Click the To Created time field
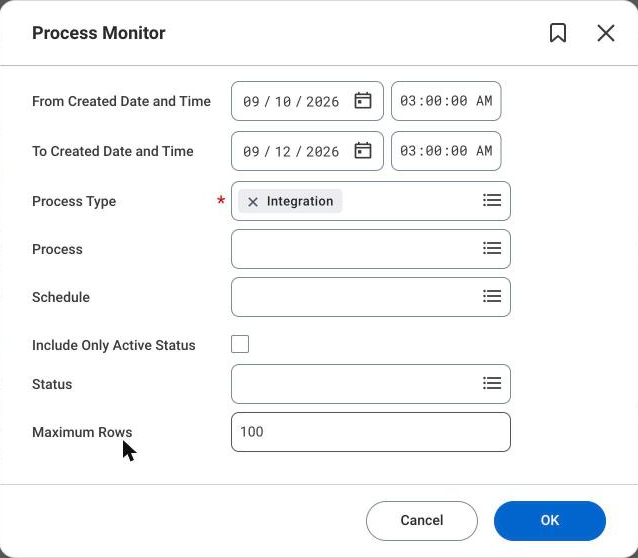Image resolution: width=638 pixels, height=558 pixels. [x=446, y=151]
